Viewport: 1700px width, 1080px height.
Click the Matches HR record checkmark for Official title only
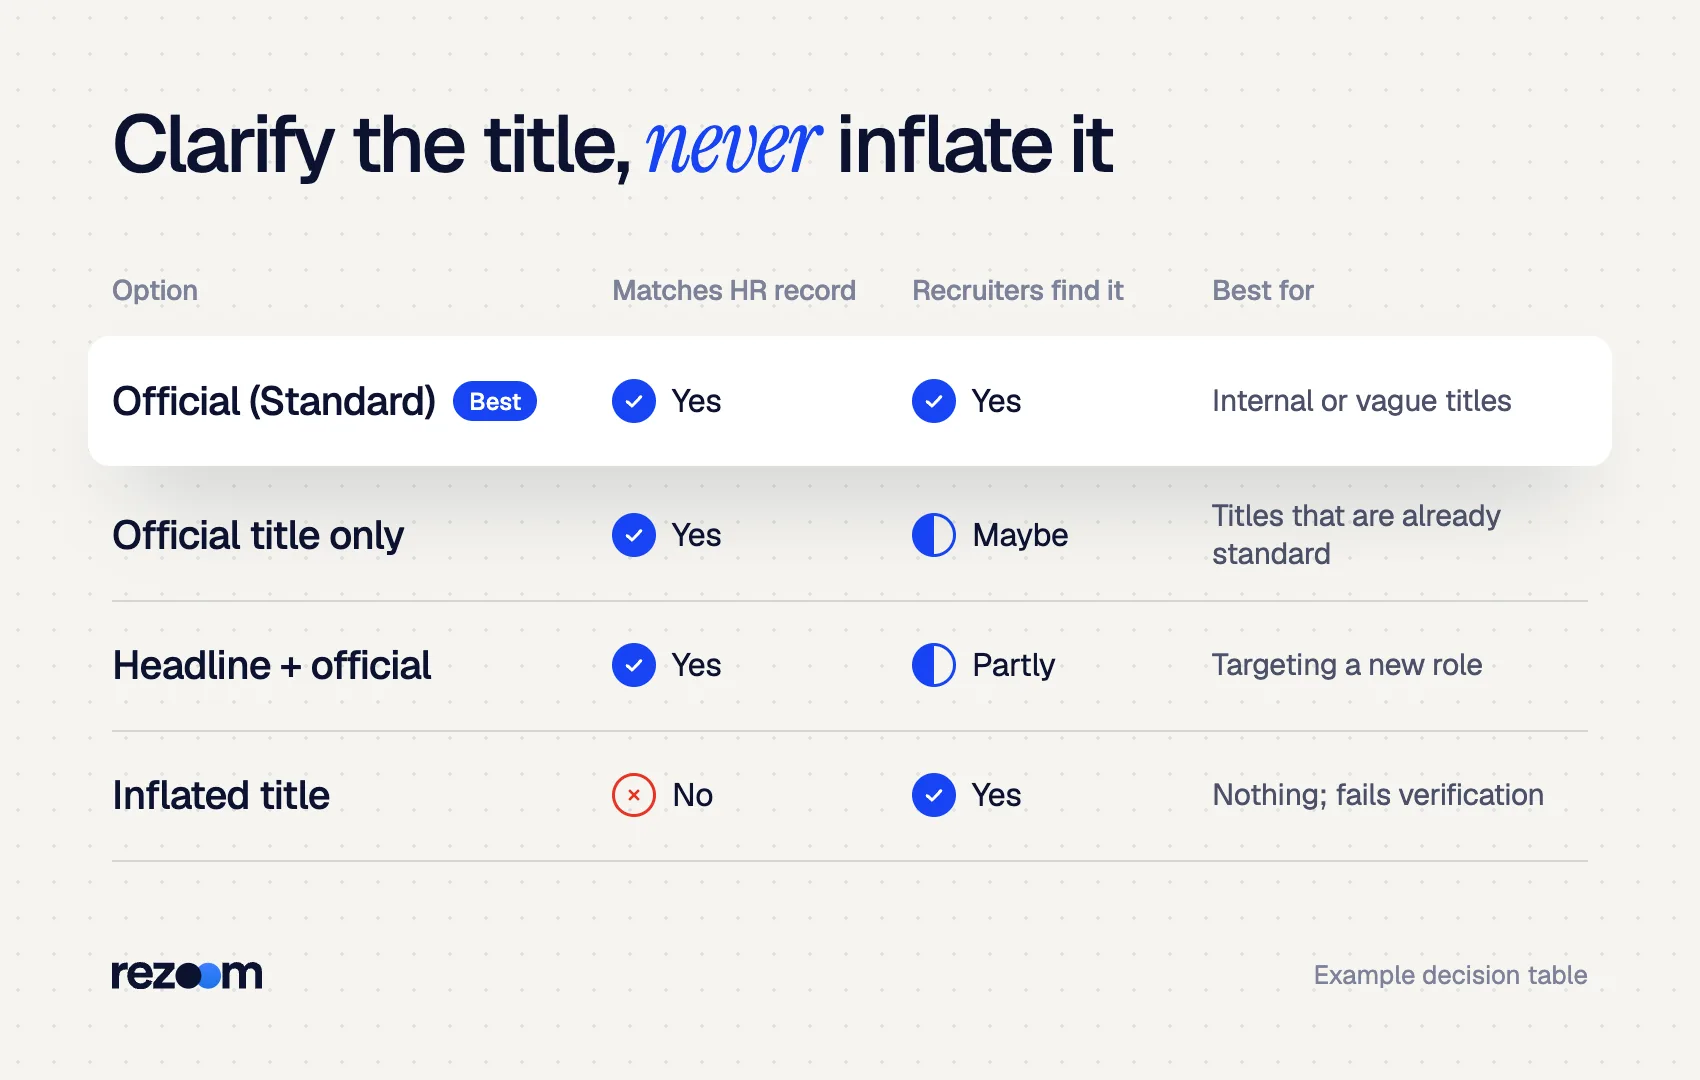click(x=634, y=535)
